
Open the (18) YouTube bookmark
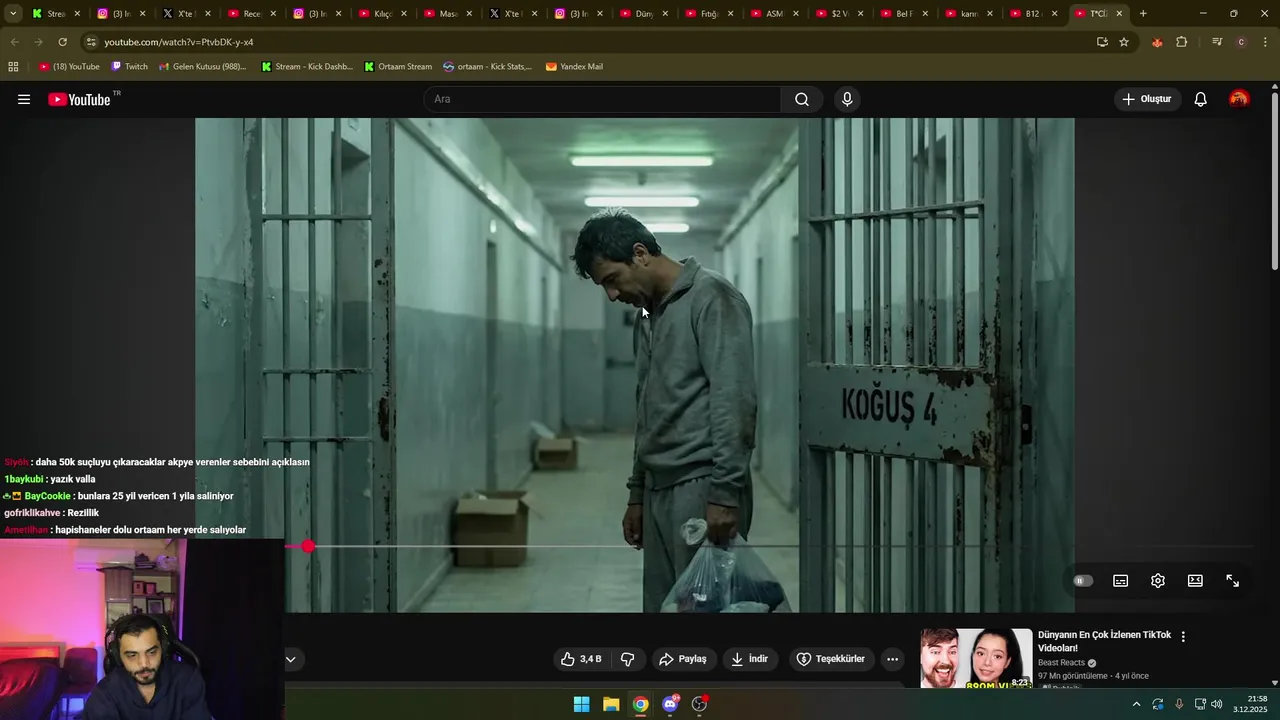pyautogui.click(x=69, y=67)
